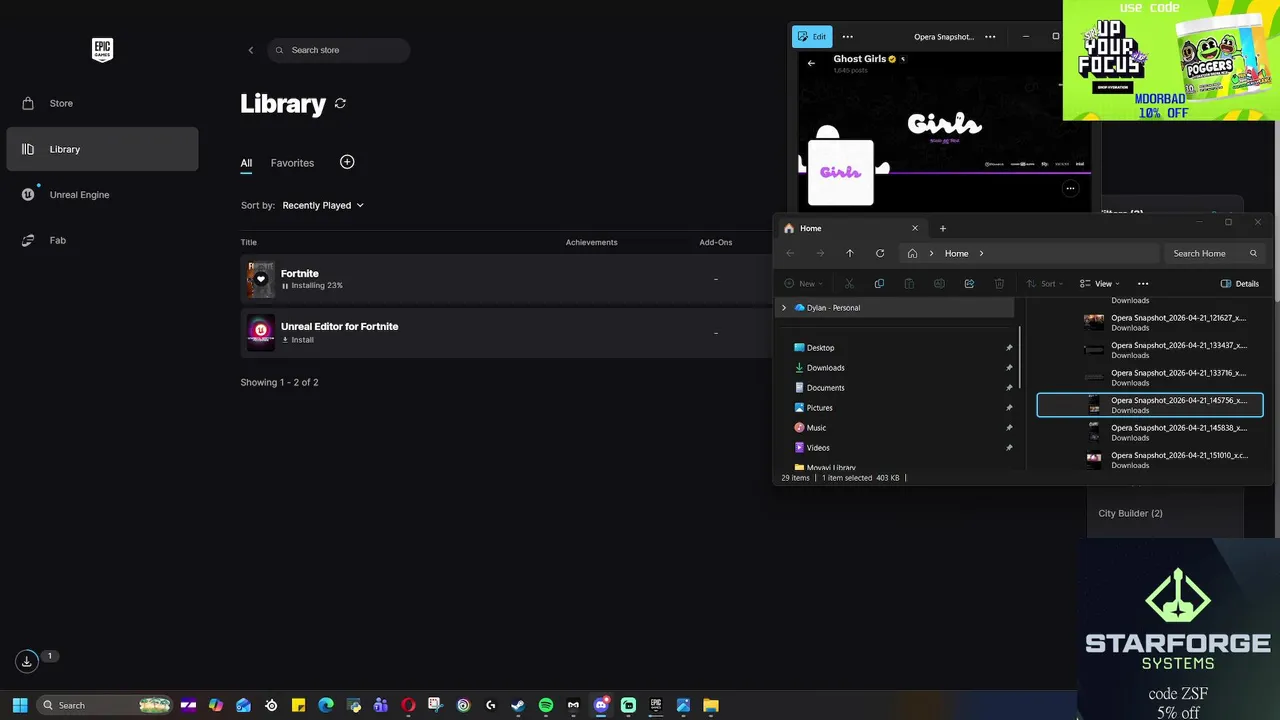1280x720 pixels.
Task: Click the Epic Games logo
Action: click(102, 50)
